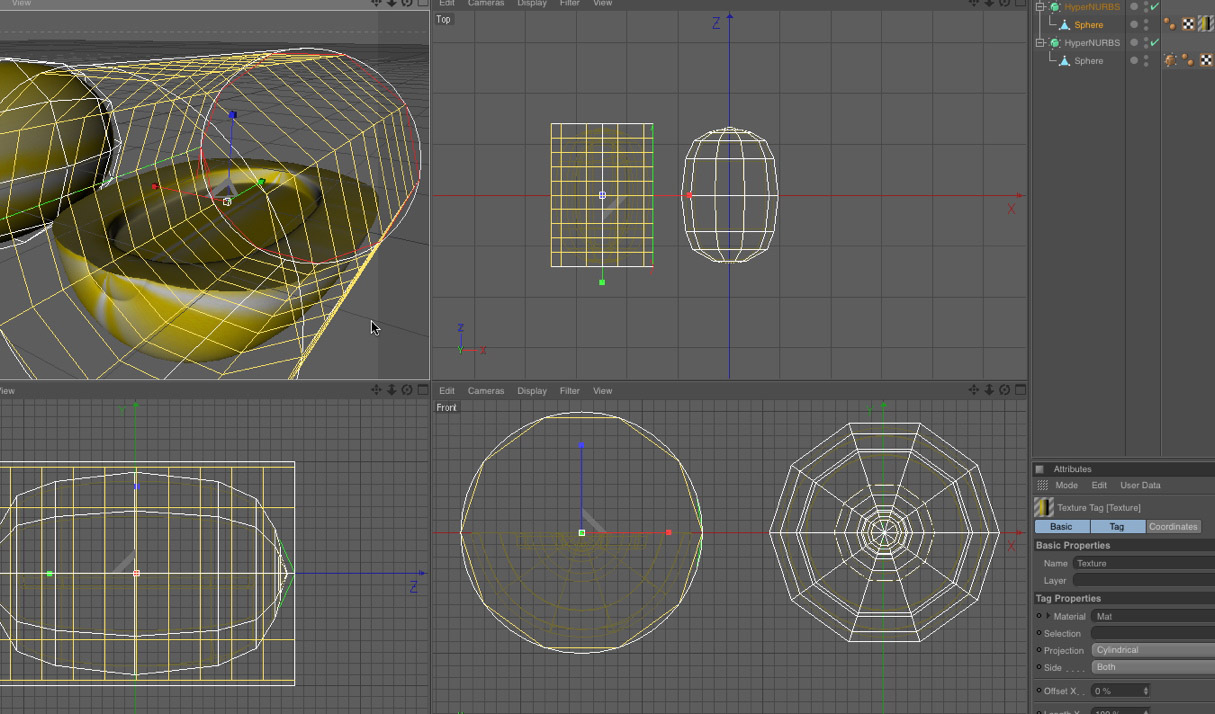Grab the blue Z axis handle in perspective view
The height and width of the screenshot is (714, 1215).
[x=233, y=115]
